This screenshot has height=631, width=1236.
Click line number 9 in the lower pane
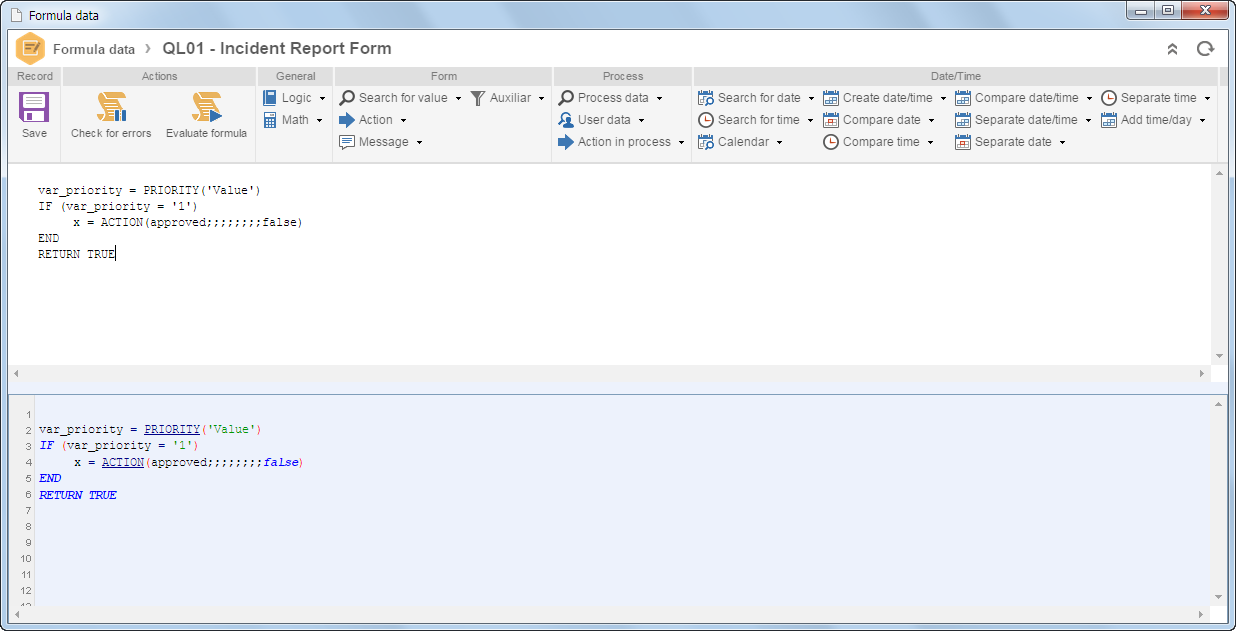30,542
